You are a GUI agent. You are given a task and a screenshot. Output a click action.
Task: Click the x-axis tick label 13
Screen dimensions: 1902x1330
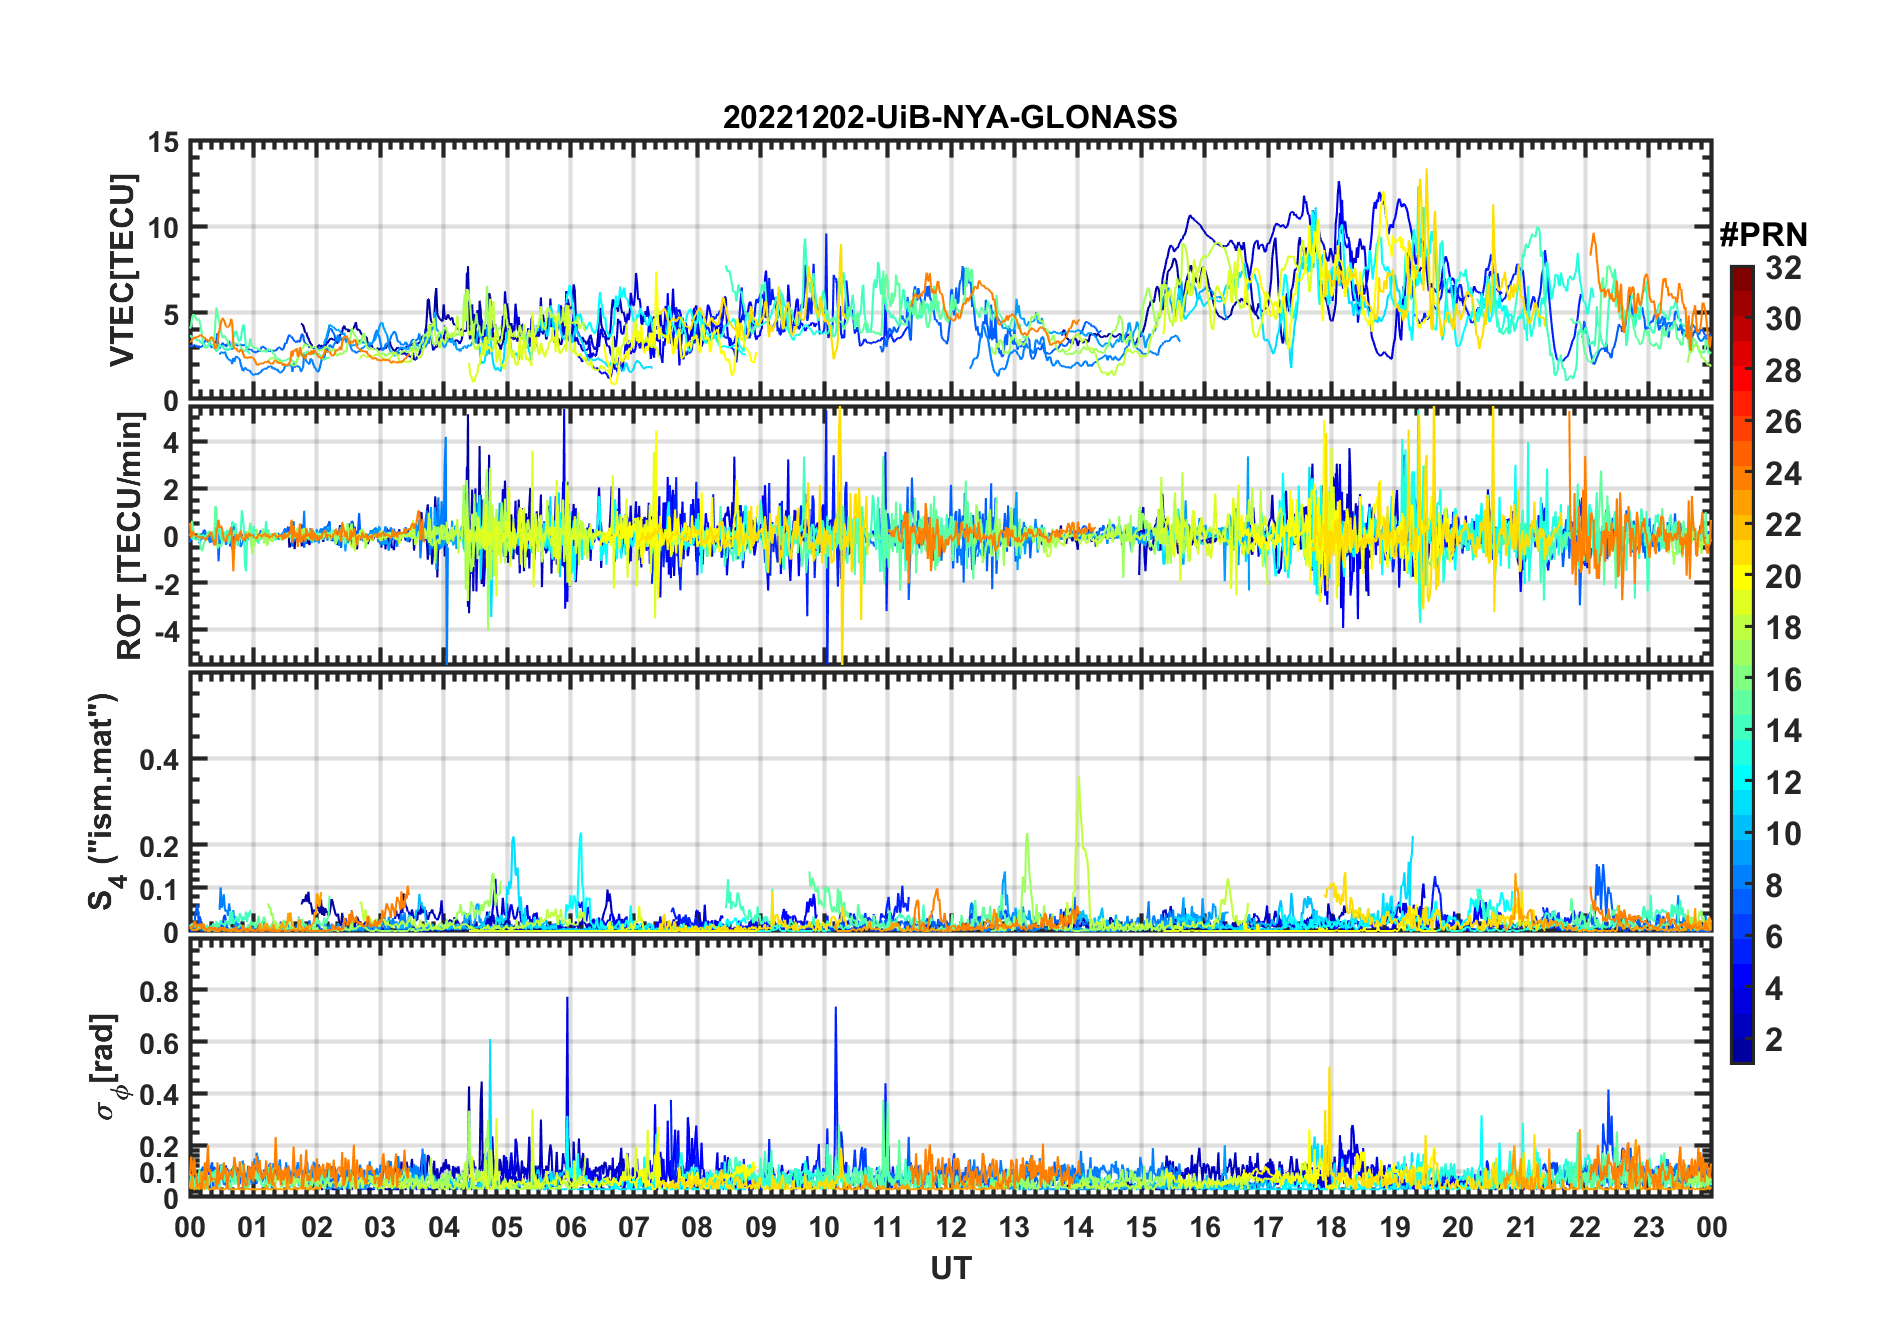click(1014, 1227)
